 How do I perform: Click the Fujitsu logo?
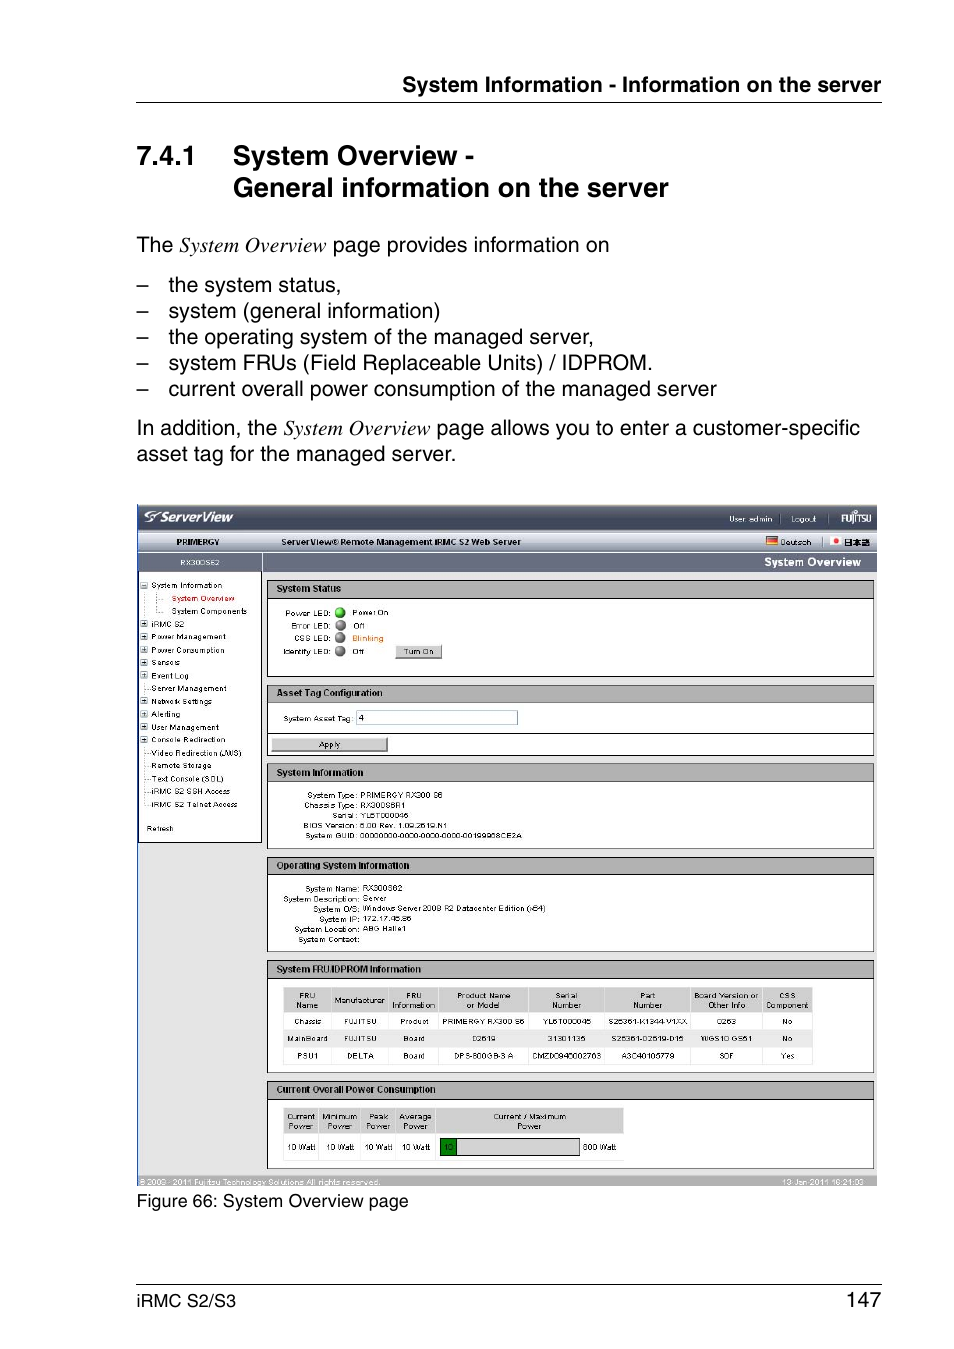pyautogui.click(x=855, y=518)
